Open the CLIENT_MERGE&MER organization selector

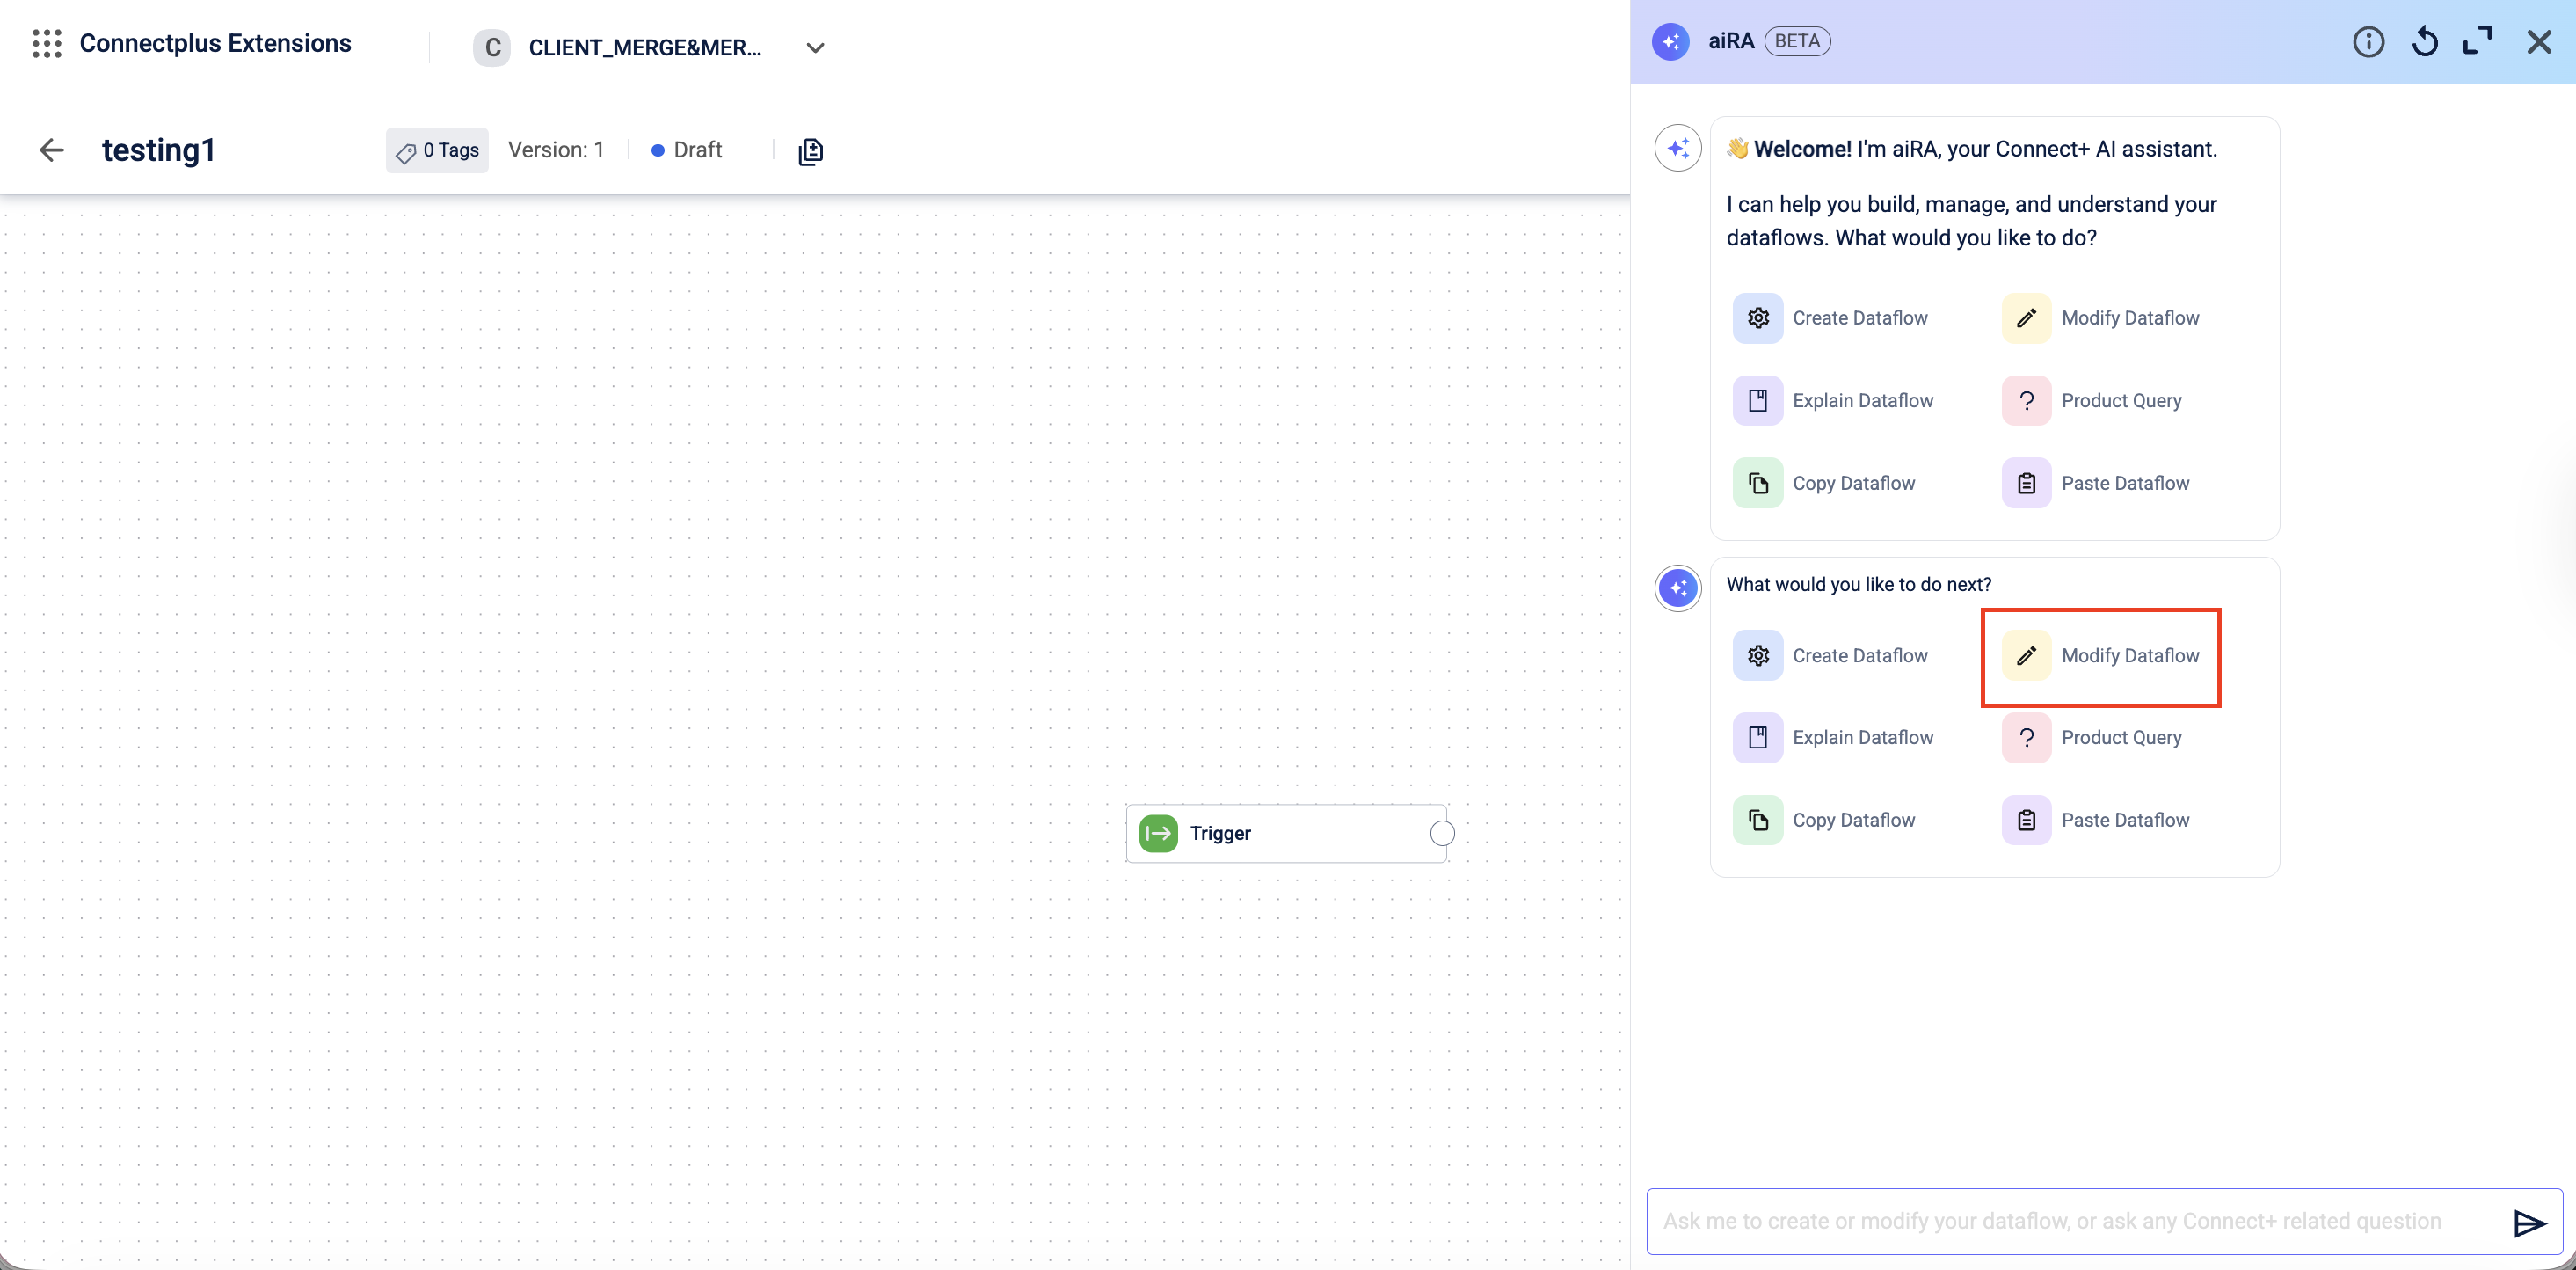644,48
